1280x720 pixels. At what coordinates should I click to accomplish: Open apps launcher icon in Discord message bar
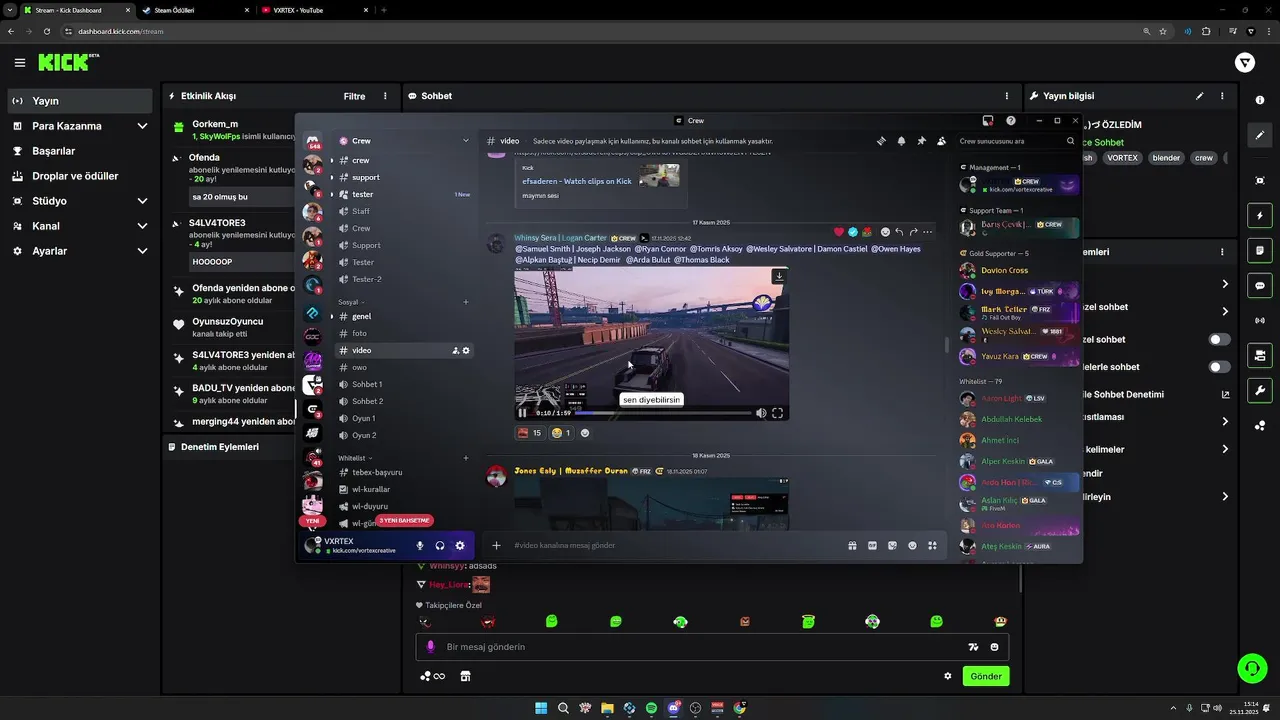pyautogui.click(x=932, y=545)
